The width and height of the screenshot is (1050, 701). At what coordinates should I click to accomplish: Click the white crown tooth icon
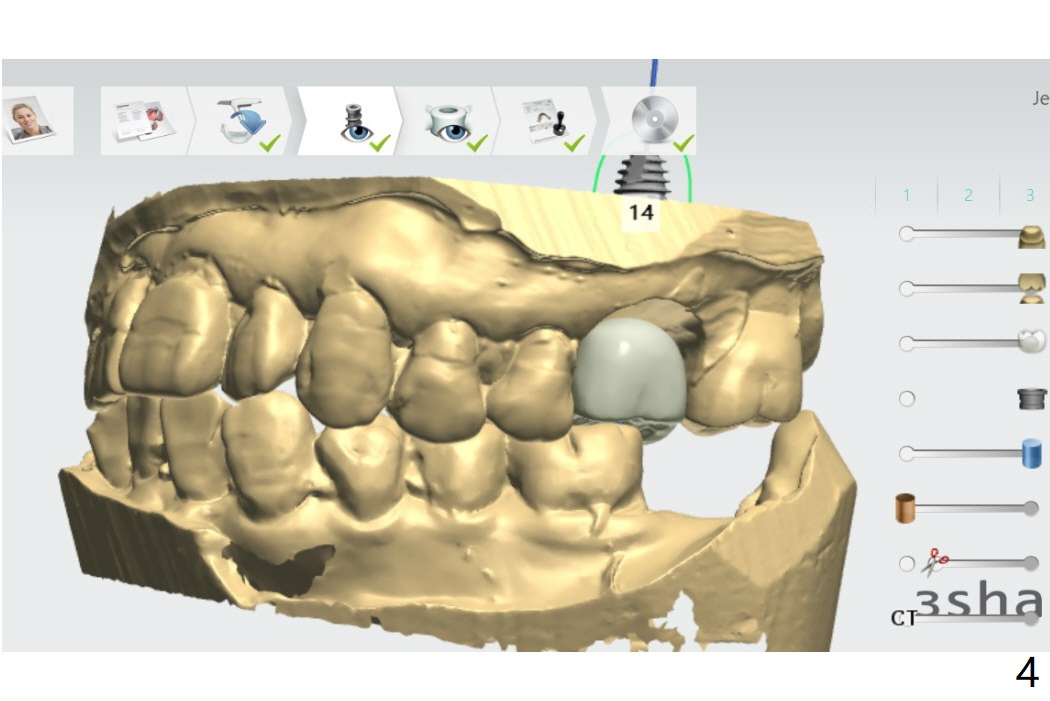click(x=1031, y=342)
